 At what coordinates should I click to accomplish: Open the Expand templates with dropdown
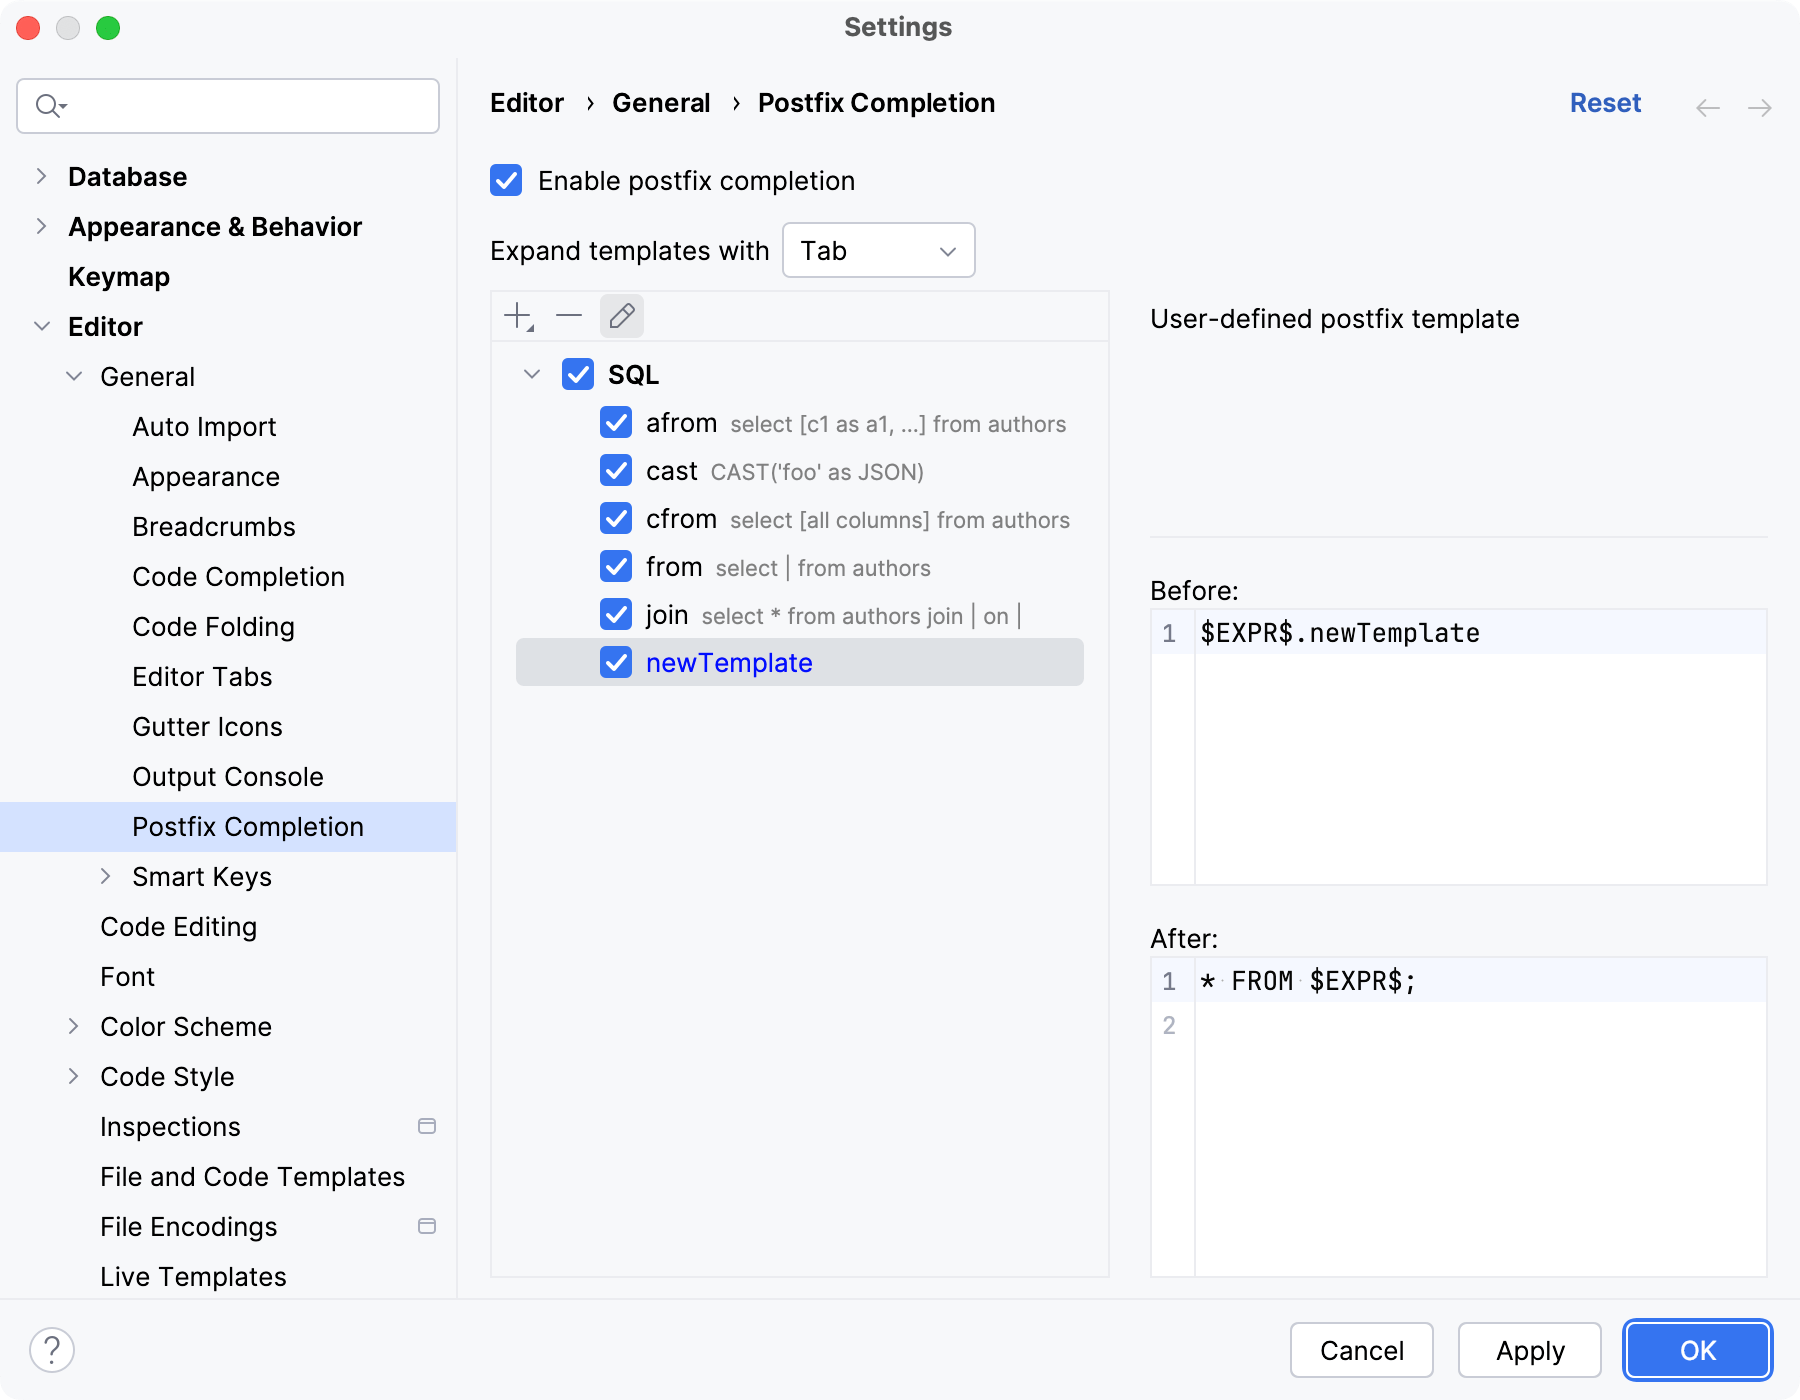click(878, 250)
